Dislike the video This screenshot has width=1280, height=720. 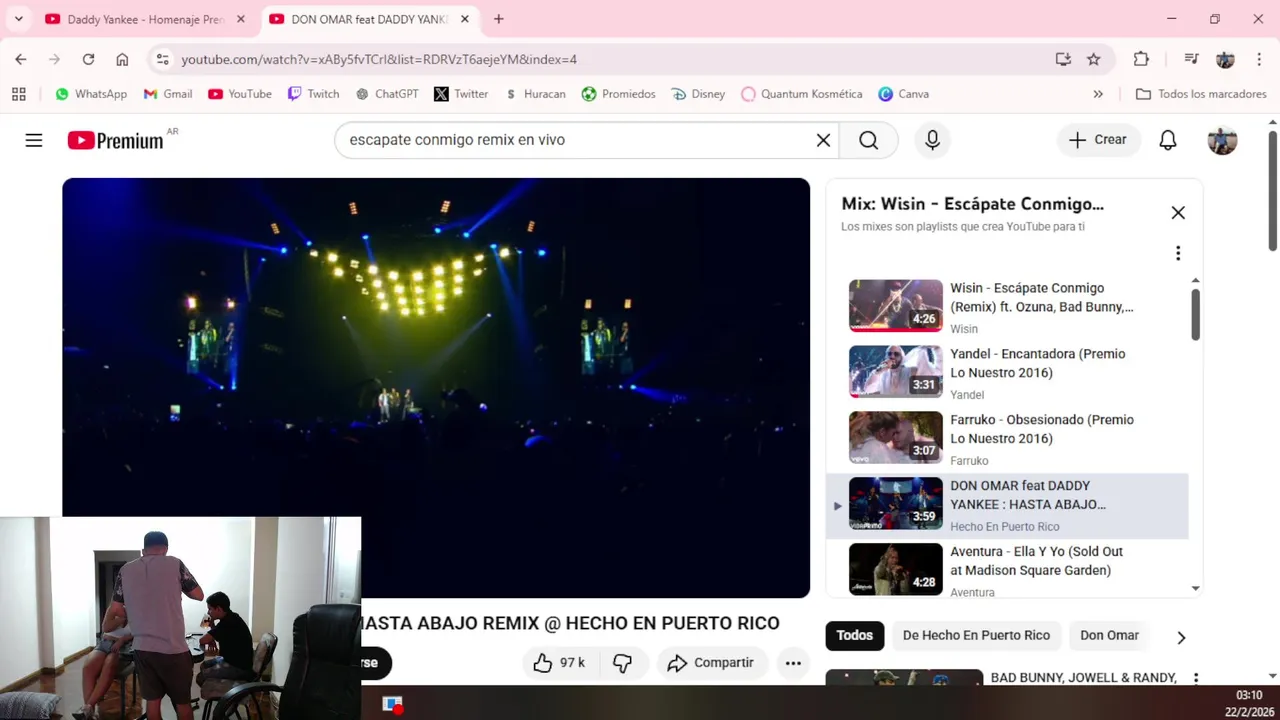tap(622, 663)
